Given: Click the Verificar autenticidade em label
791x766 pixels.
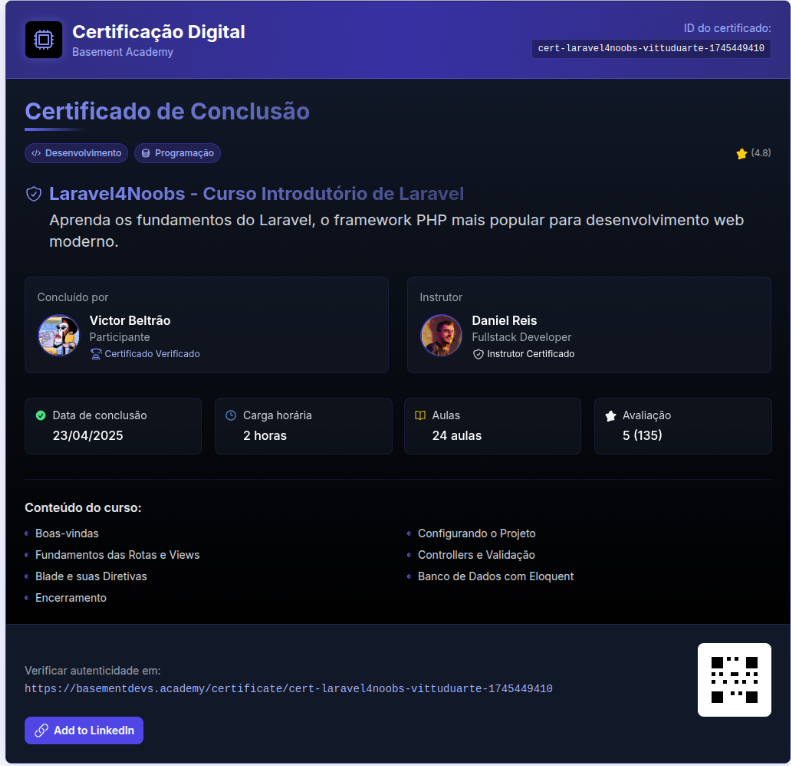Looking at the screenshot, I should (x=92, y=671).
